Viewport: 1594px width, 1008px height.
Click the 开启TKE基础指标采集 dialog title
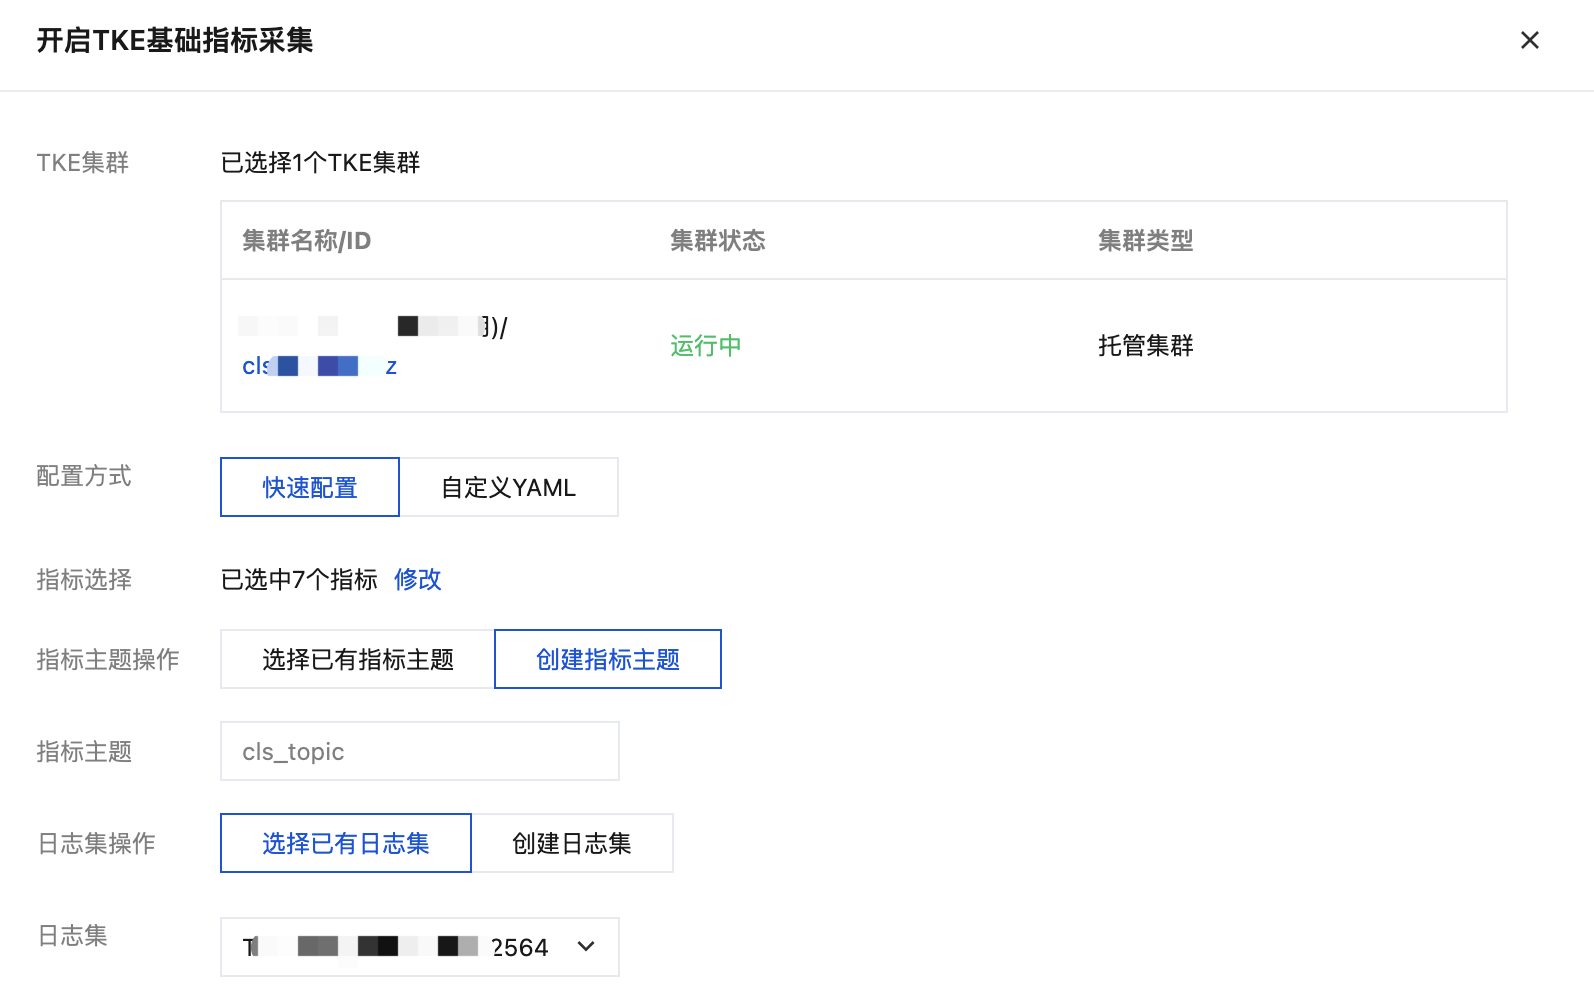175,41
